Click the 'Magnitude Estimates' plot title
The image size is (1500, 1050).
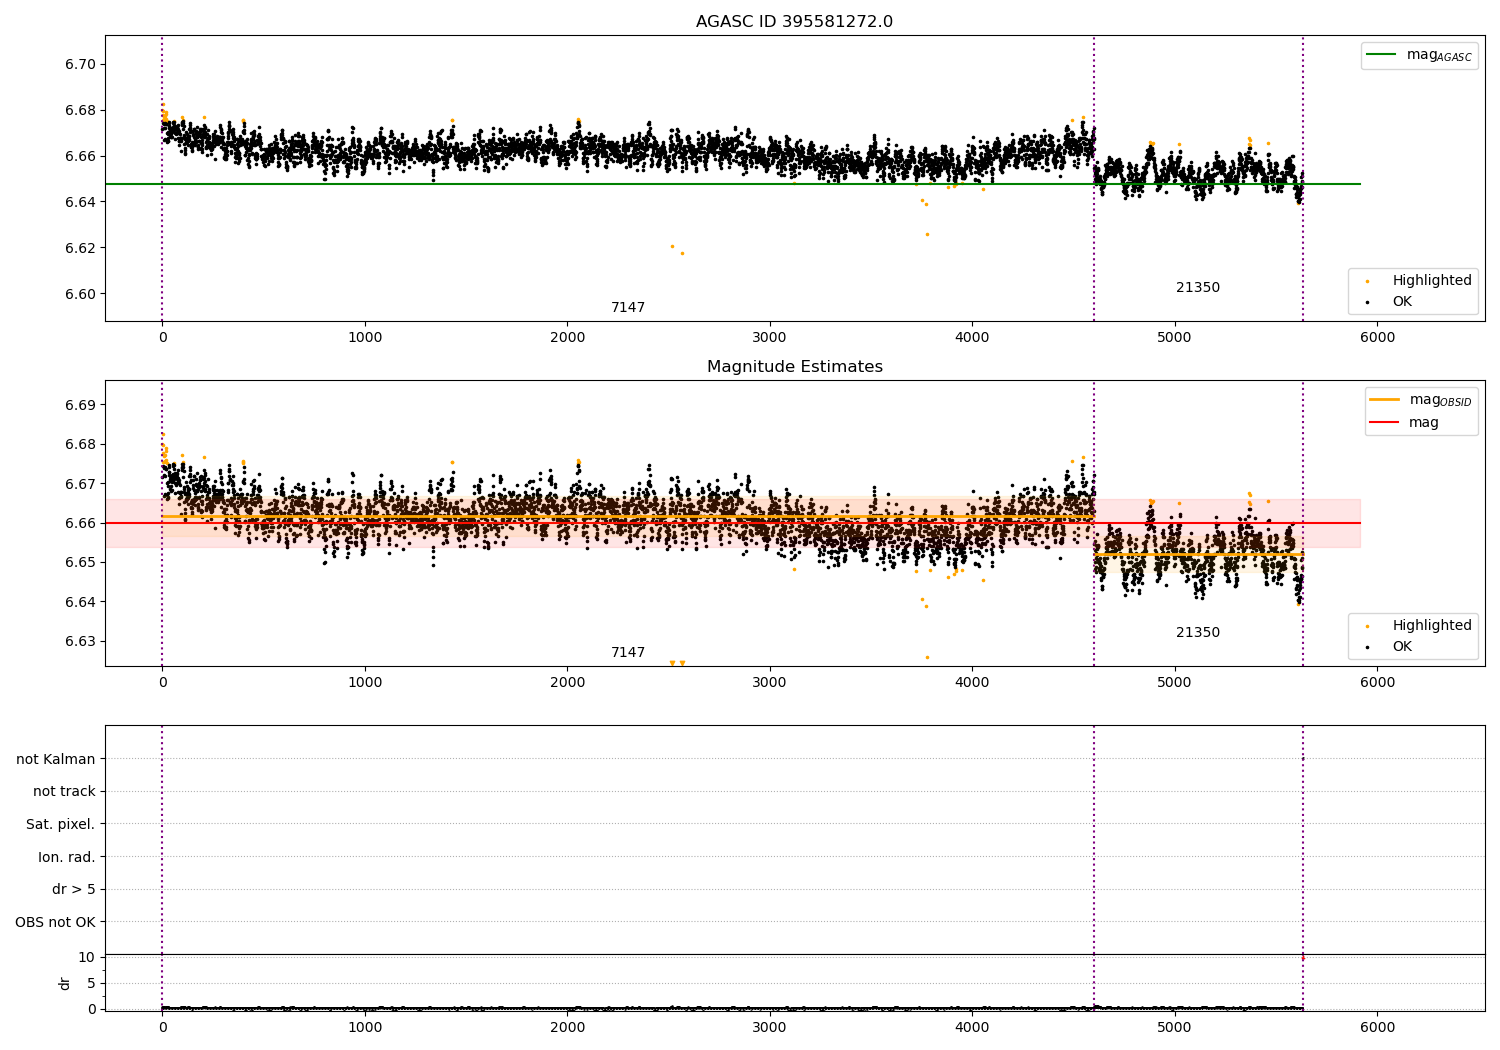pos(794,367)
